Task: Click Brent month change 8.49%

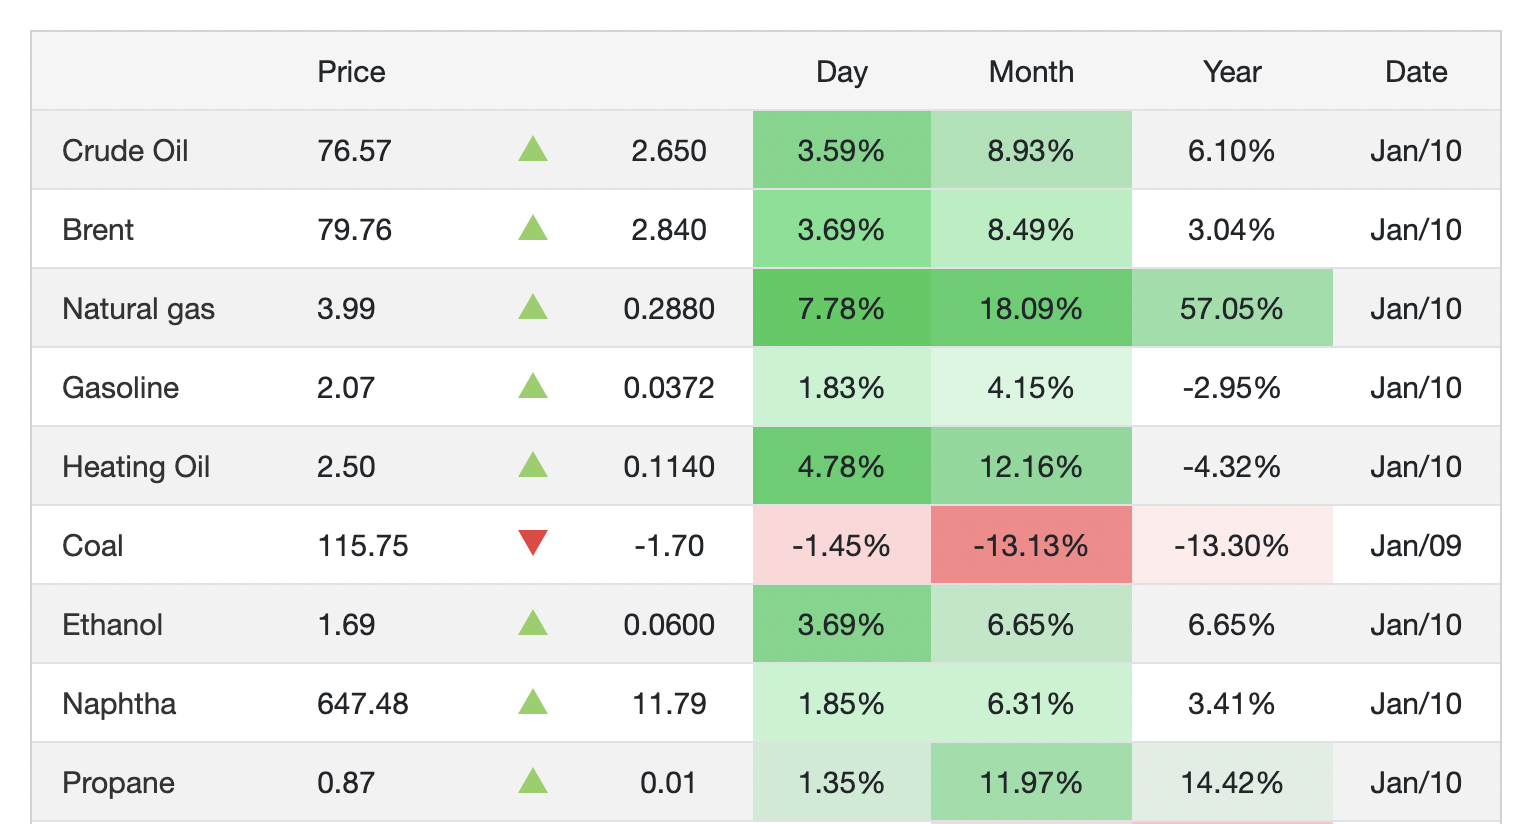Action: tap(1031, 230)
